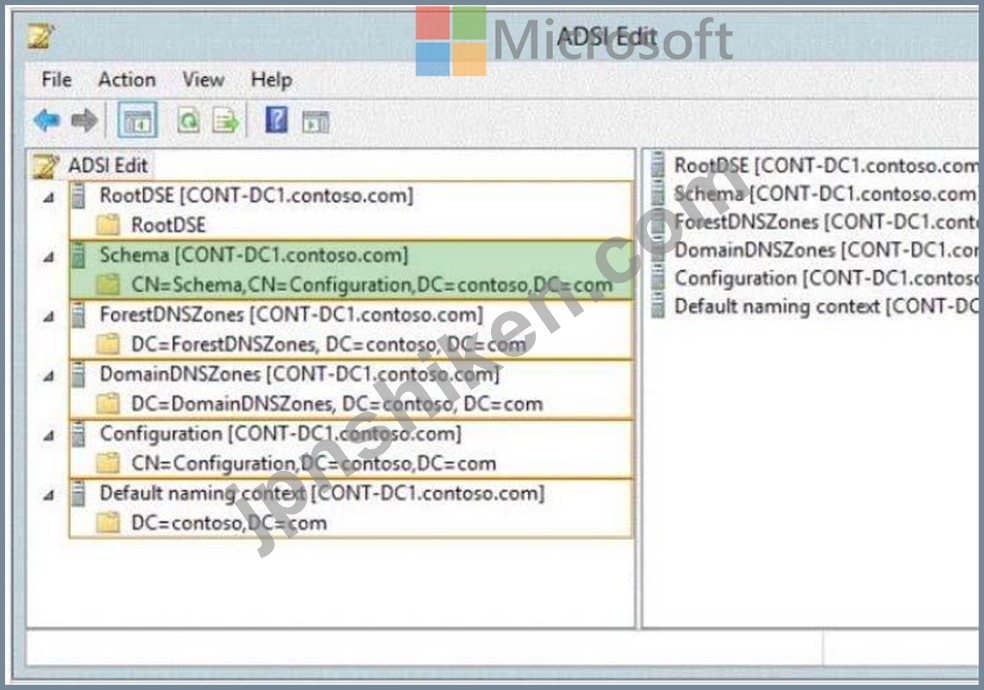Toggle the Show/Hide Action Pane toolbar icon
Viewport: 984px width, 690px height.
coord(315,121)
